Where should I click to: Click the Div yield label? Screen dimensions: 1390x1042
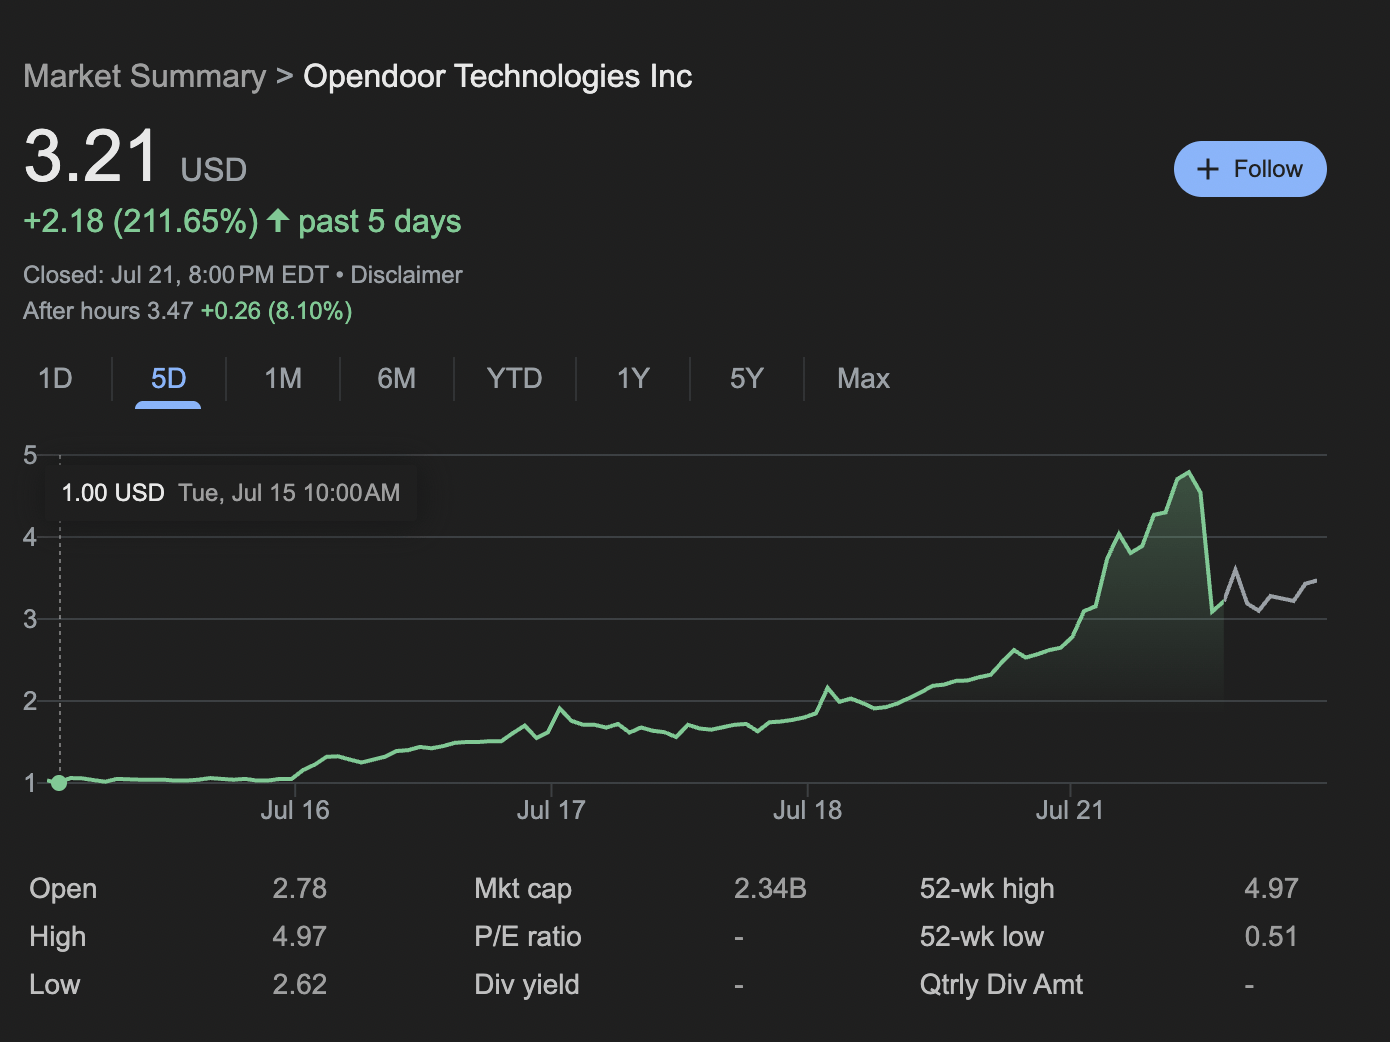pyautogui.click(x=527, y=984)
